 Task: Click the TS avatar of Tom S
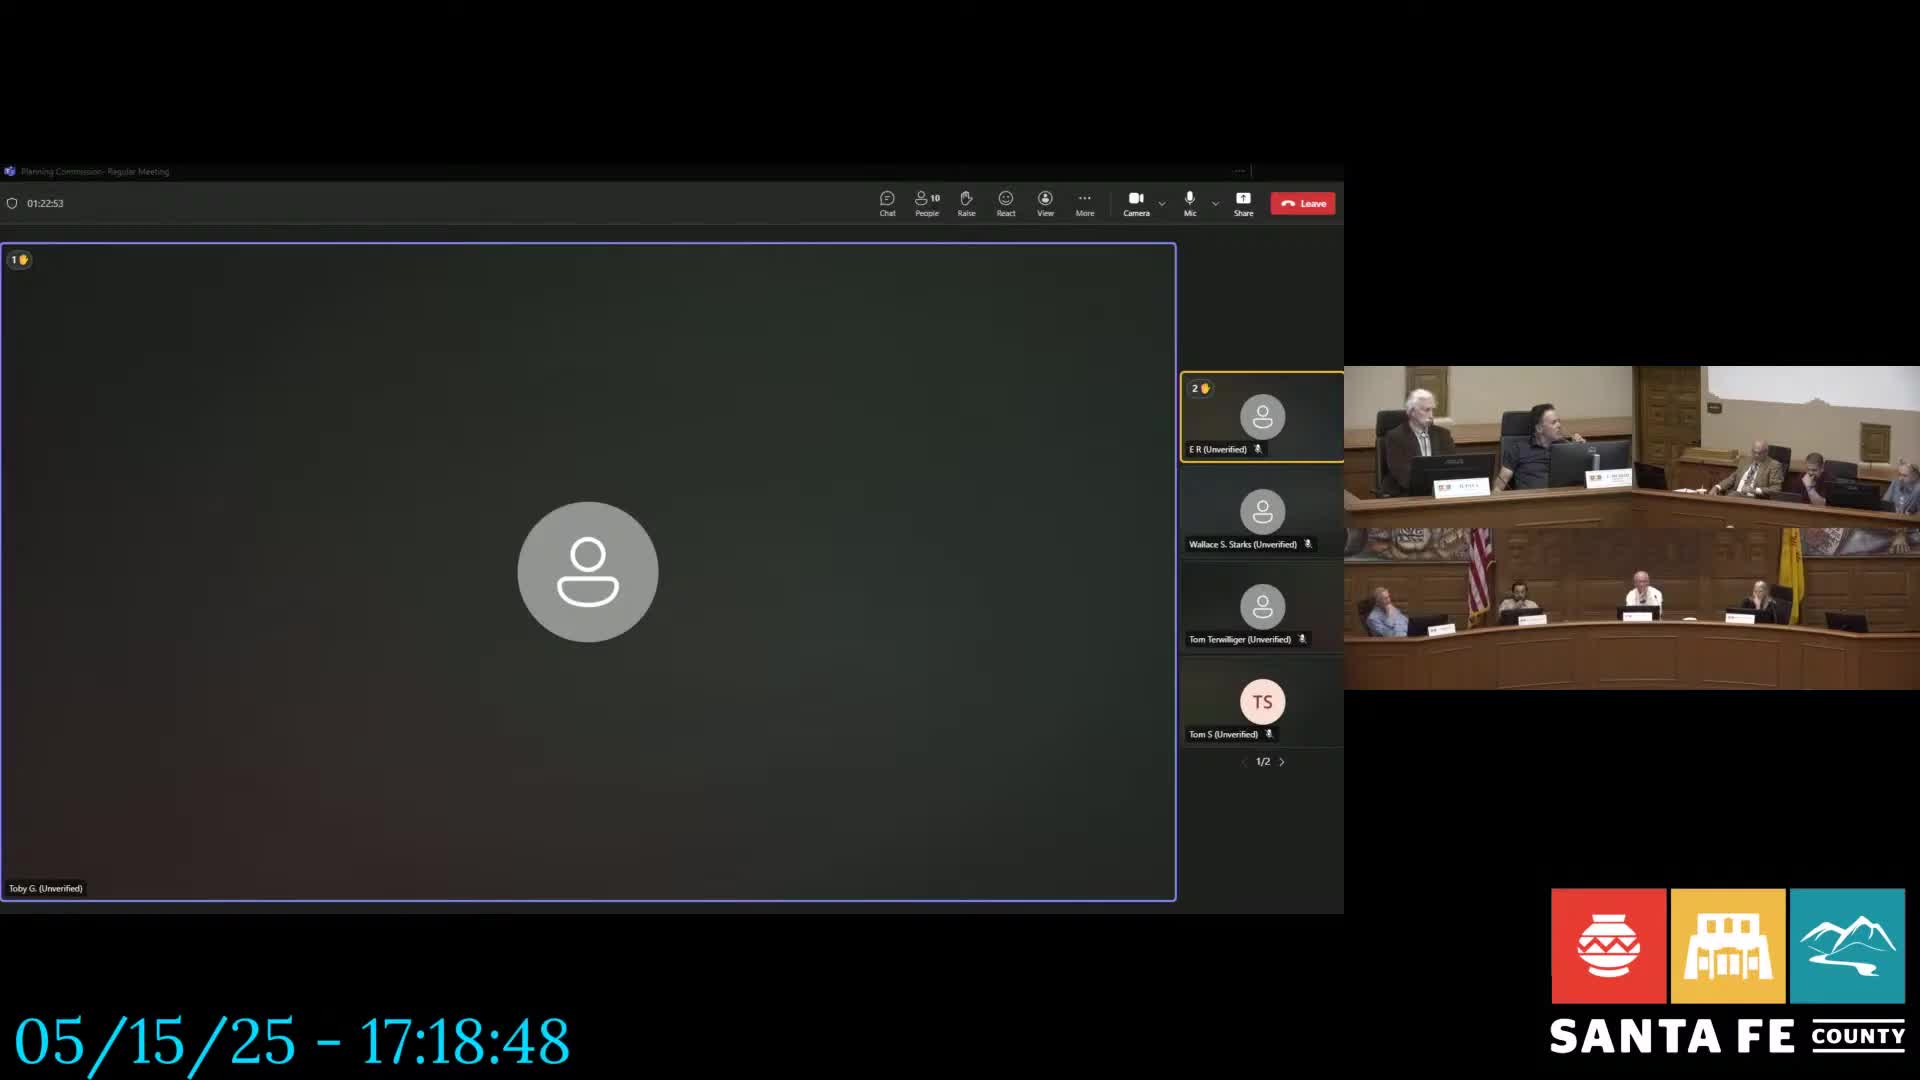[1262, 702]
